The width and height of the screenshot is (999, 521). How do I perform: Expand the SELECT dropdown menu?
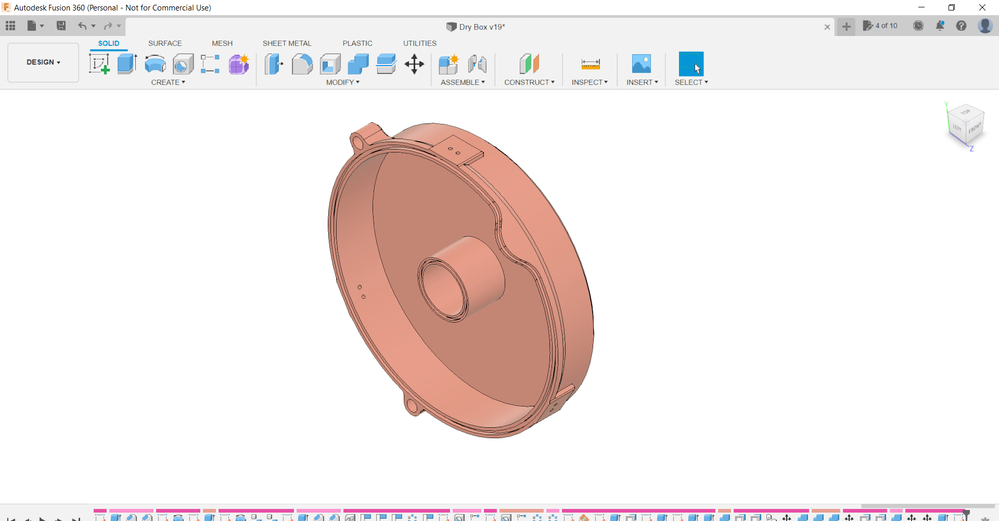[691, 82]
